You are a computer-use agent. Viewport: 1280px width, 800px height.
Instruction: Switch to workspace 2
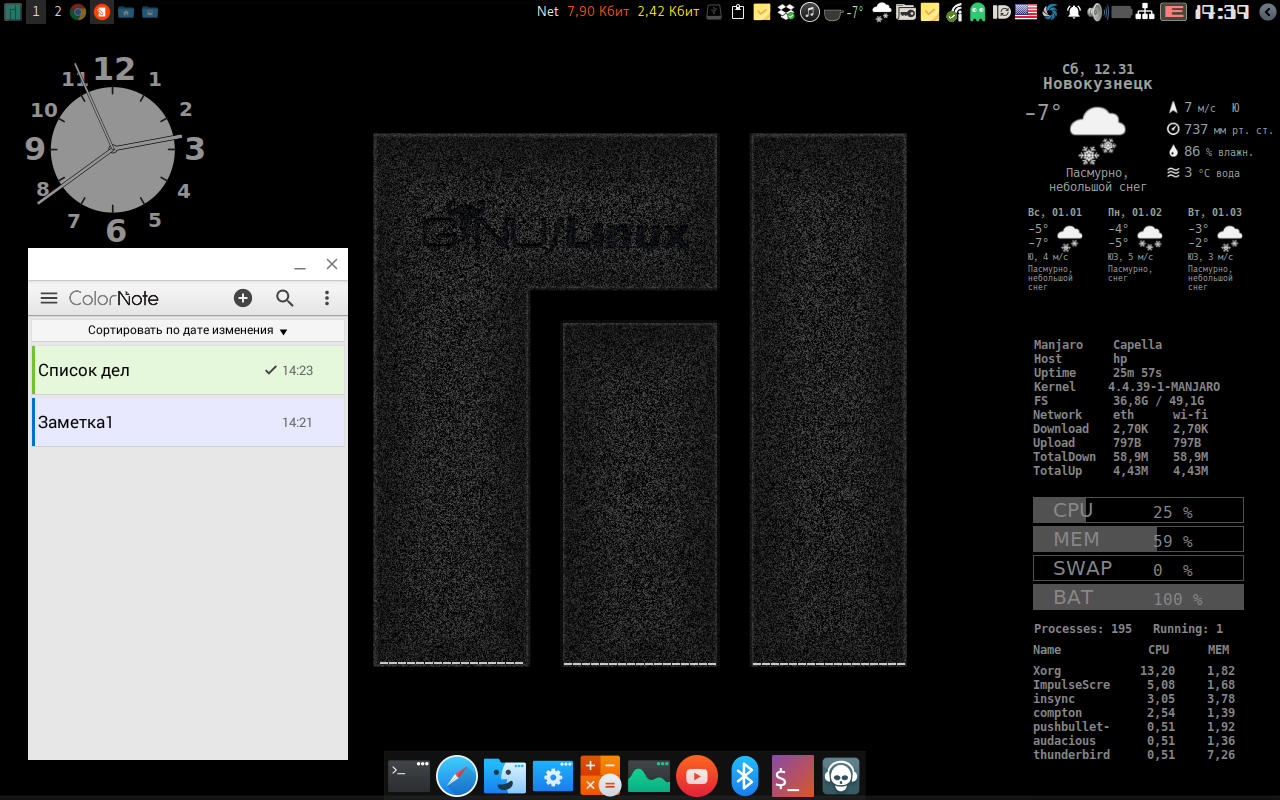click(x=58, y=12)
